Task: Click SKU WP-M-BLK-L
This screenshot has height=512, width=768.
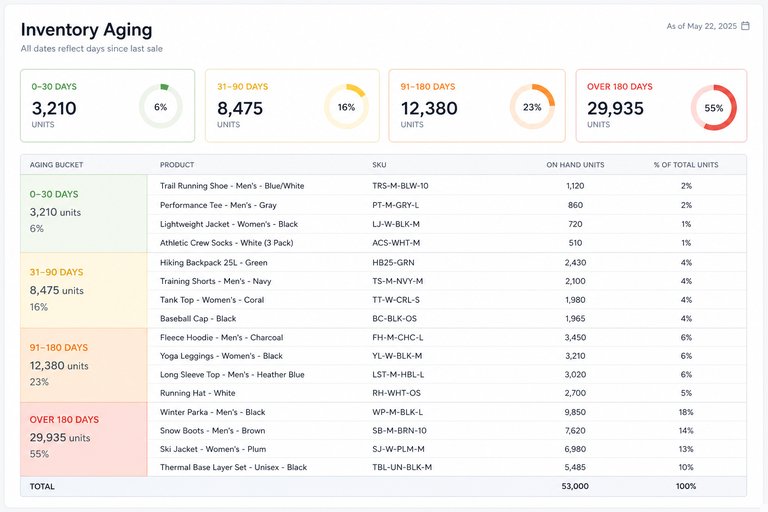Action: [x=397, y=413]
